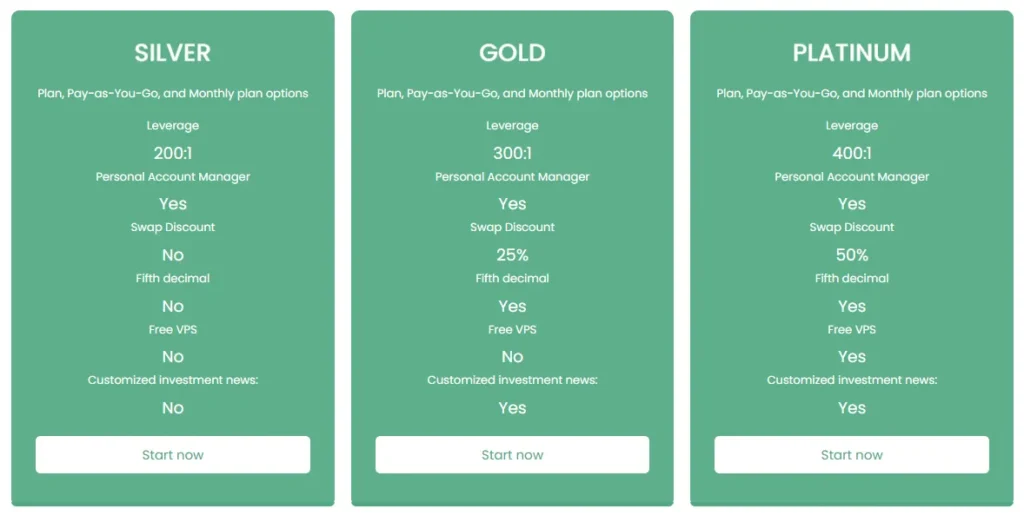The image size is (1024, 522).
Task: Click Gold's Customized investment news label
Action: coord(512,380)
